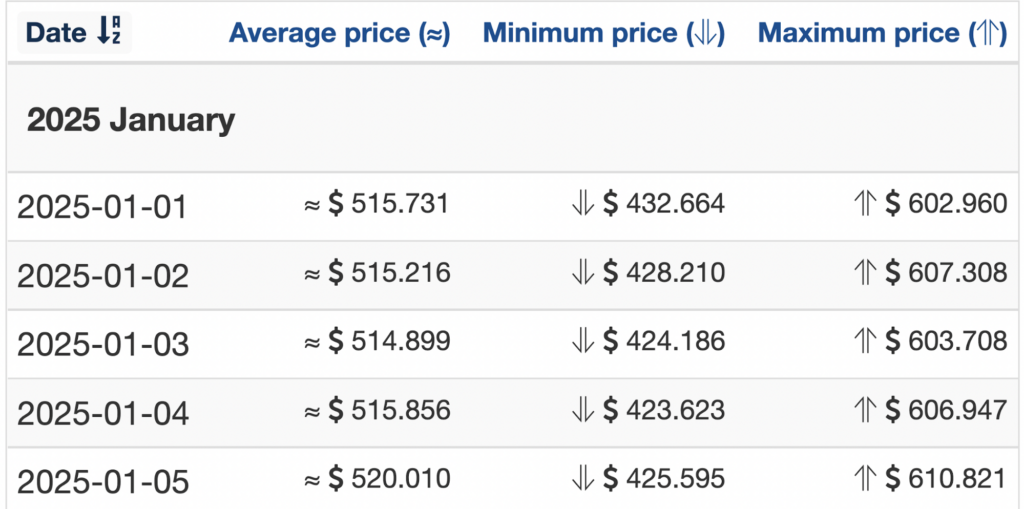The width and height of the screenshot is (1024, 509).
Task: Click down-arrow icon beside $ 423.623
Action: pyautogui.click(x=583, y=410)
